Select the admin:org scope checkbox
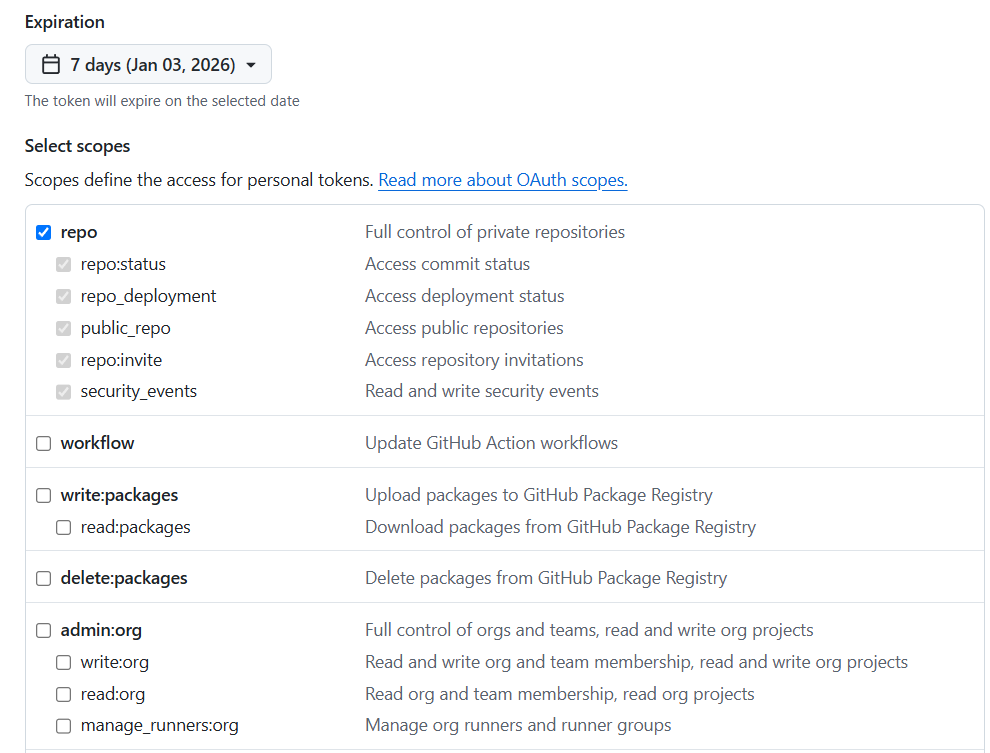The height and width of the screenshot is (753, 990). click(x=43, y=630)
